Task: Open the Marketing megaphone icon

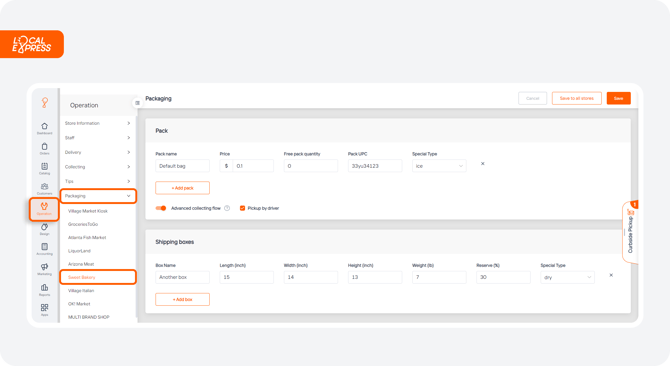Action: 44,269
